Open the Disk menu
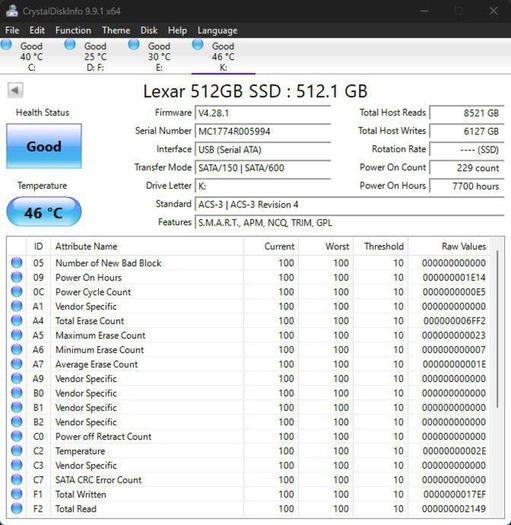Image resolution: width=511 pixels, height=525 pixels. tap(149, 30)
